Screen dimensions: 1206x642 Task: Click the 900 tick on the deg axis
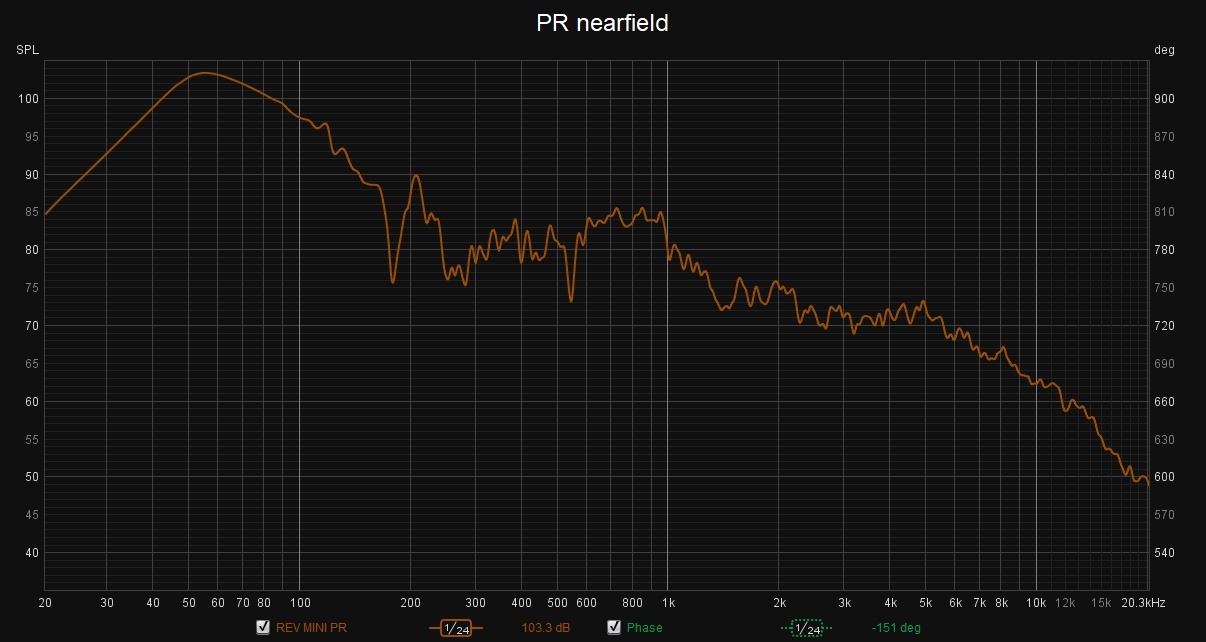[x=1165, y=98]
